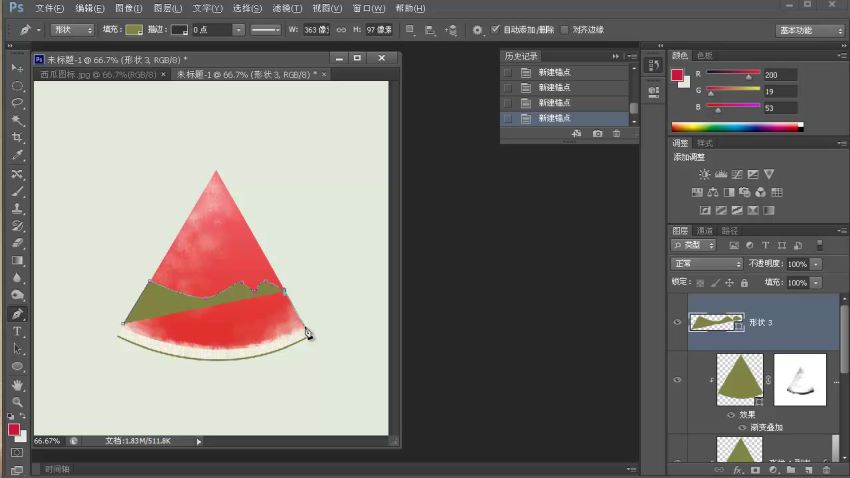
Task: Create new document from current state
Action: tap(576, 133)
